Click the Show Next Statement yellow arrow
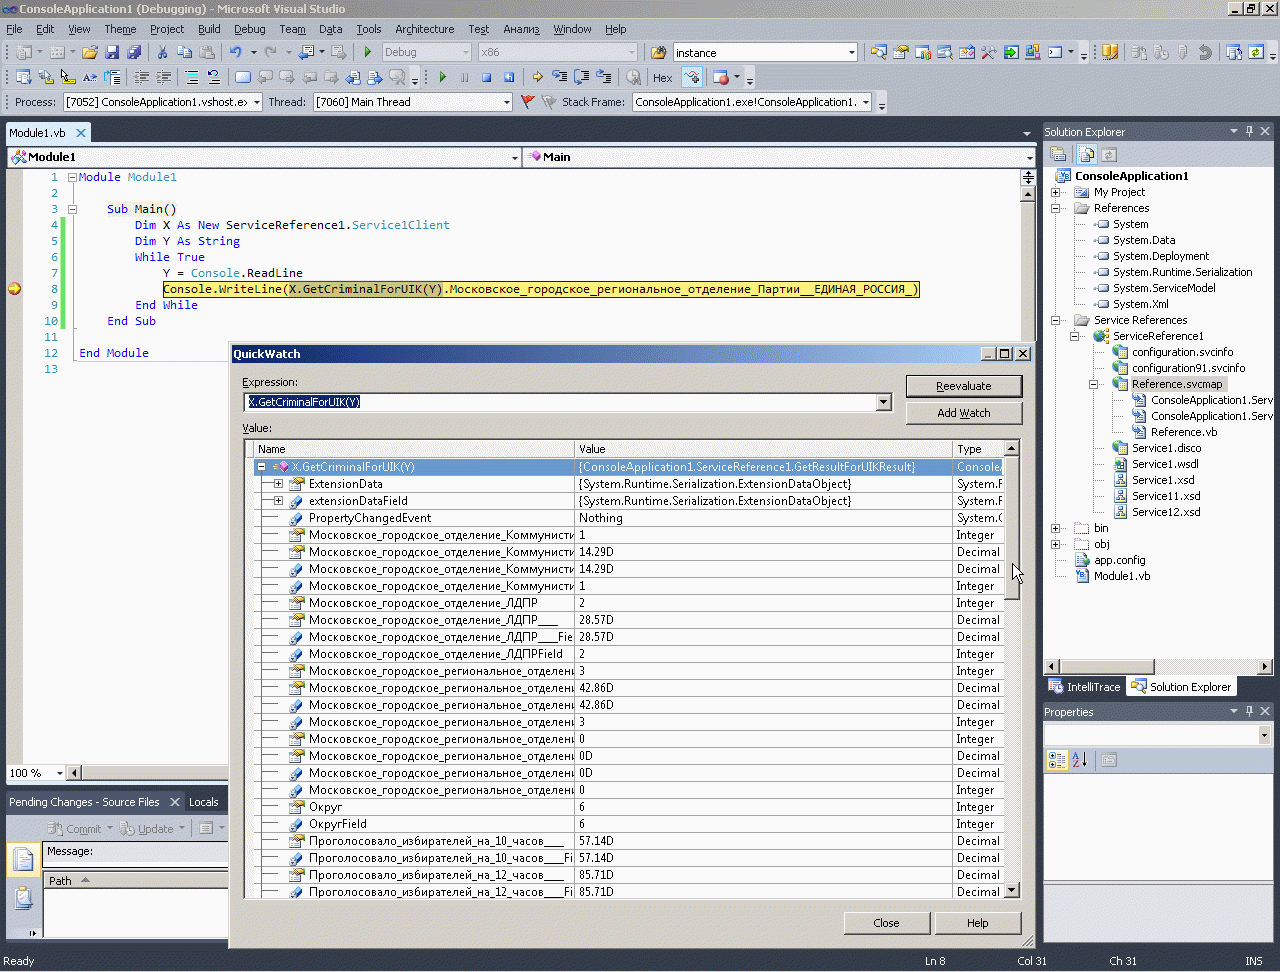Image resolution: width=1280 pixels, height=972 pixels. (x=537, y=77)
